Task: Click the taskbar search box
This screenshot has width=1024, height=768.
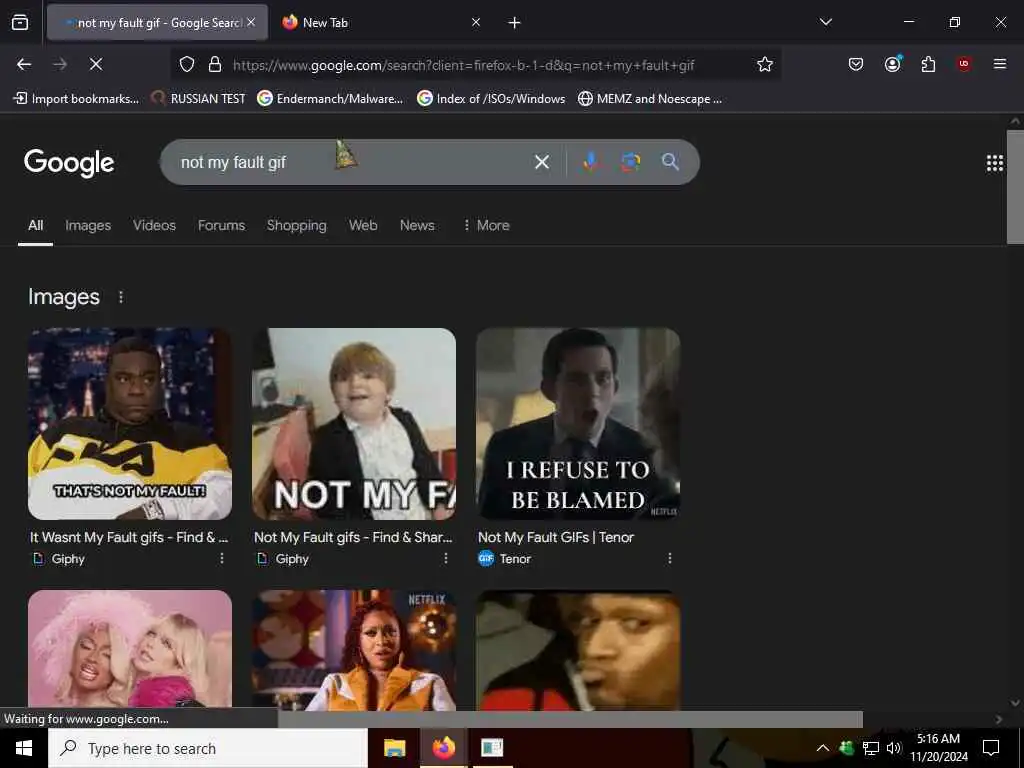Action: 208,748
